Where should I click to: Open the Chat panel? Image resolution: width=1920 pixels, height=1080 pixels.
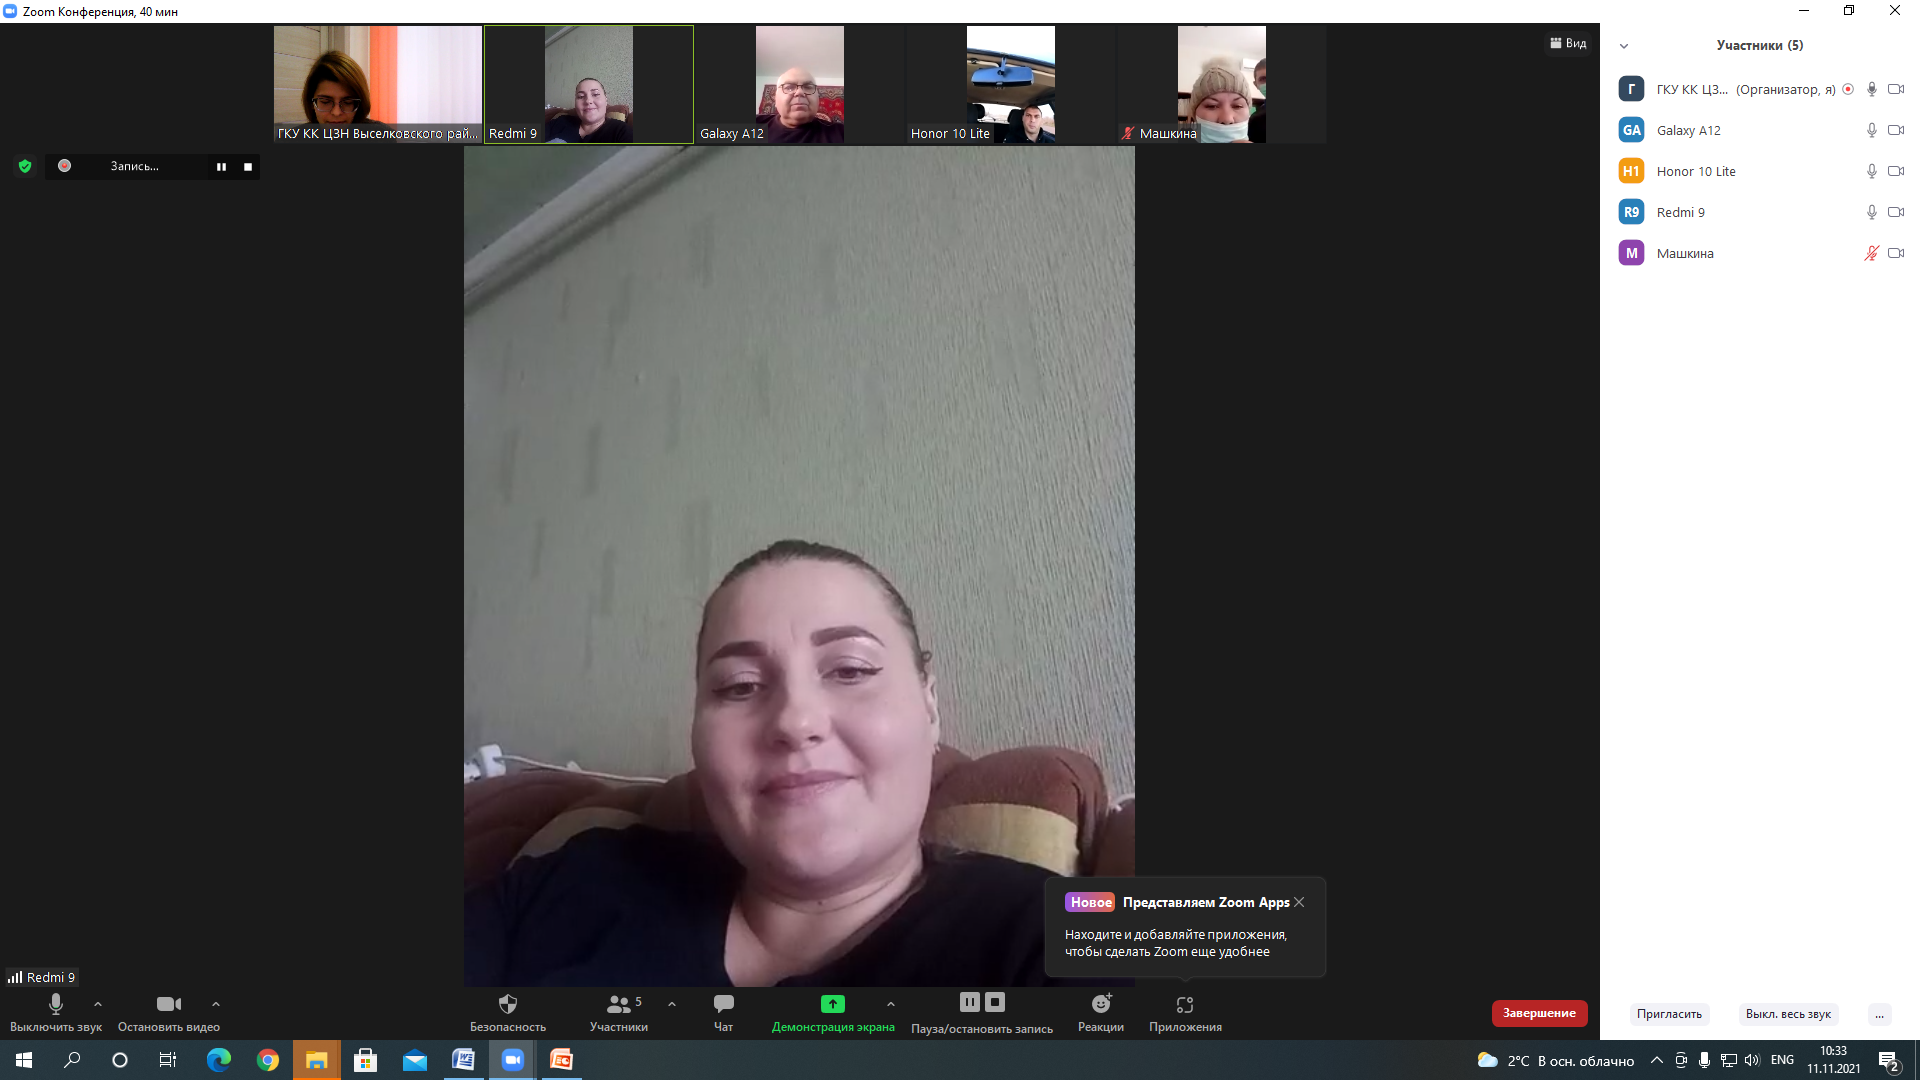tap(723, 1012)
